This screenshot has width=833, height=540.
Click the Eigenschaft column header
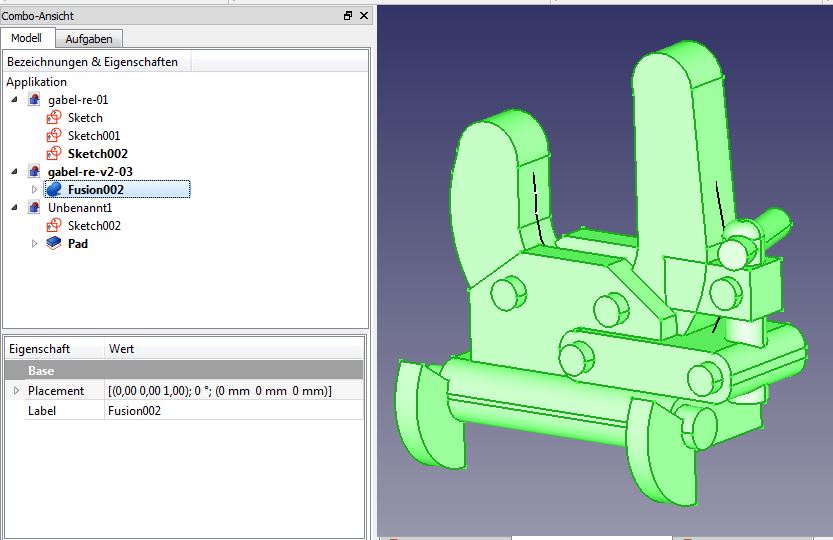coord(52,349)
